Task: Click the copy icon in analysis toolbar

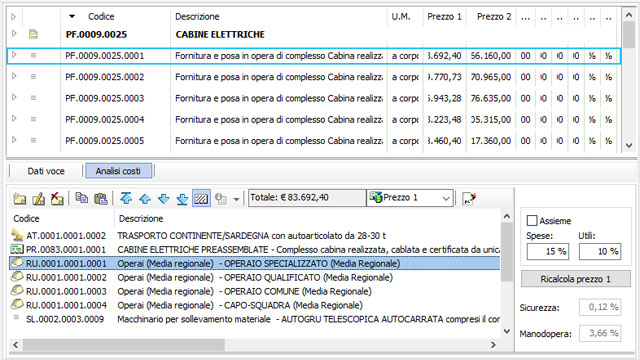Action: click(x=82, y=198)
